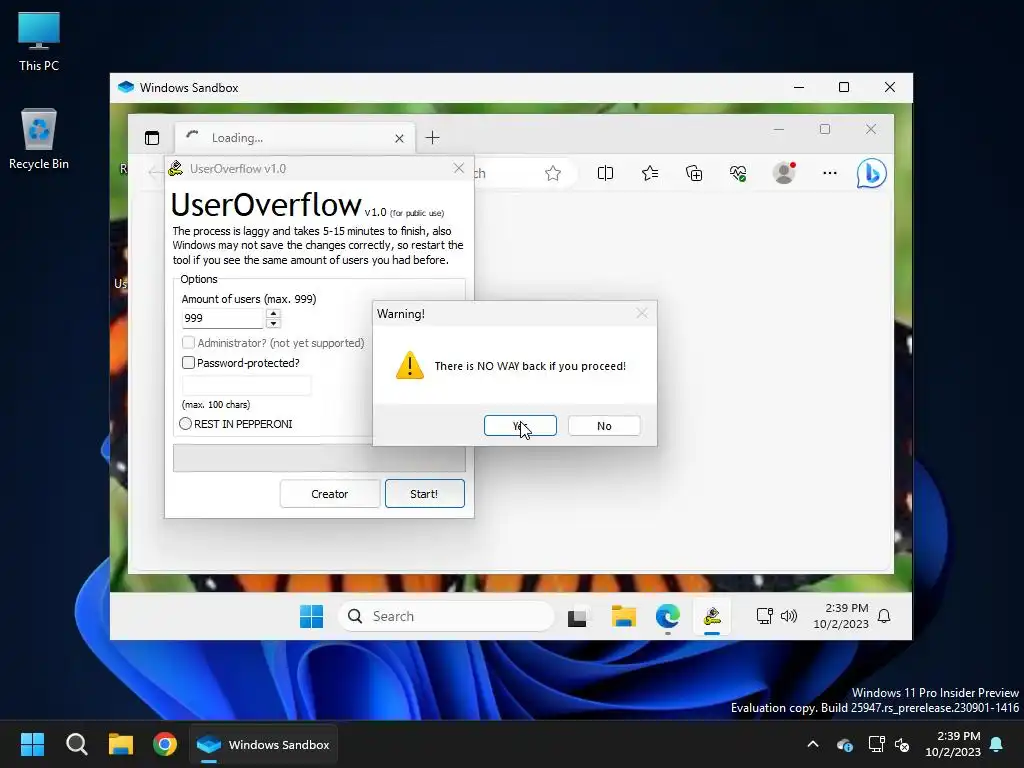Open host notification bell icon
This screenshot has width=1024, height=768.
pyautogui.click(x=997, y=744)
